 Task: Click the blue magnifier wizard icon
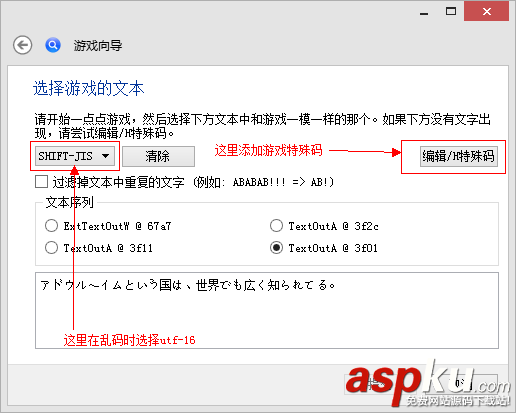[x=53, y=45]
